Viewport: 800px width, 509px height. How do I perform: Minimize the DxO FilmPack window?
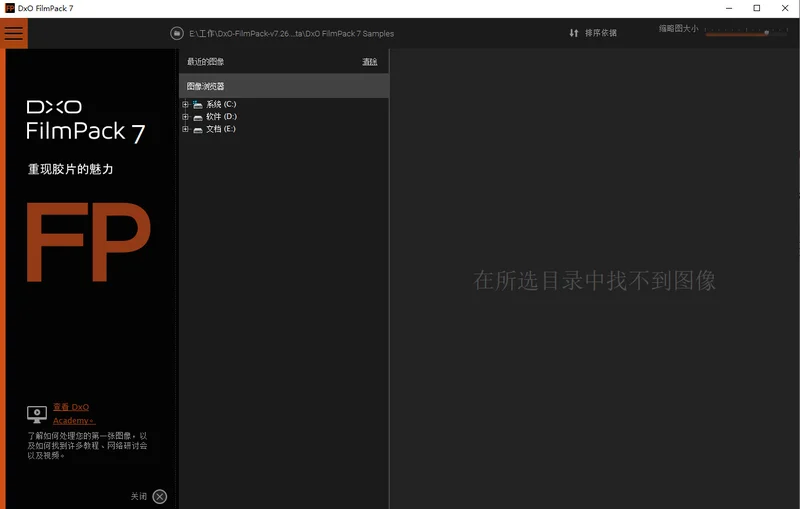click(729, 8)
